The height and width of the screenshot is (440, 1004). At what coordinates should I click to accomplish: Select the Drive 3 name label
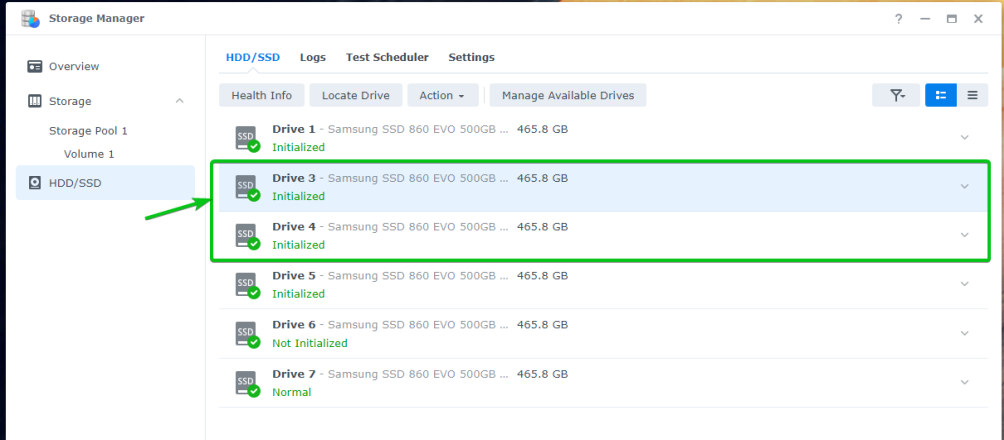[x=294, y=178]
